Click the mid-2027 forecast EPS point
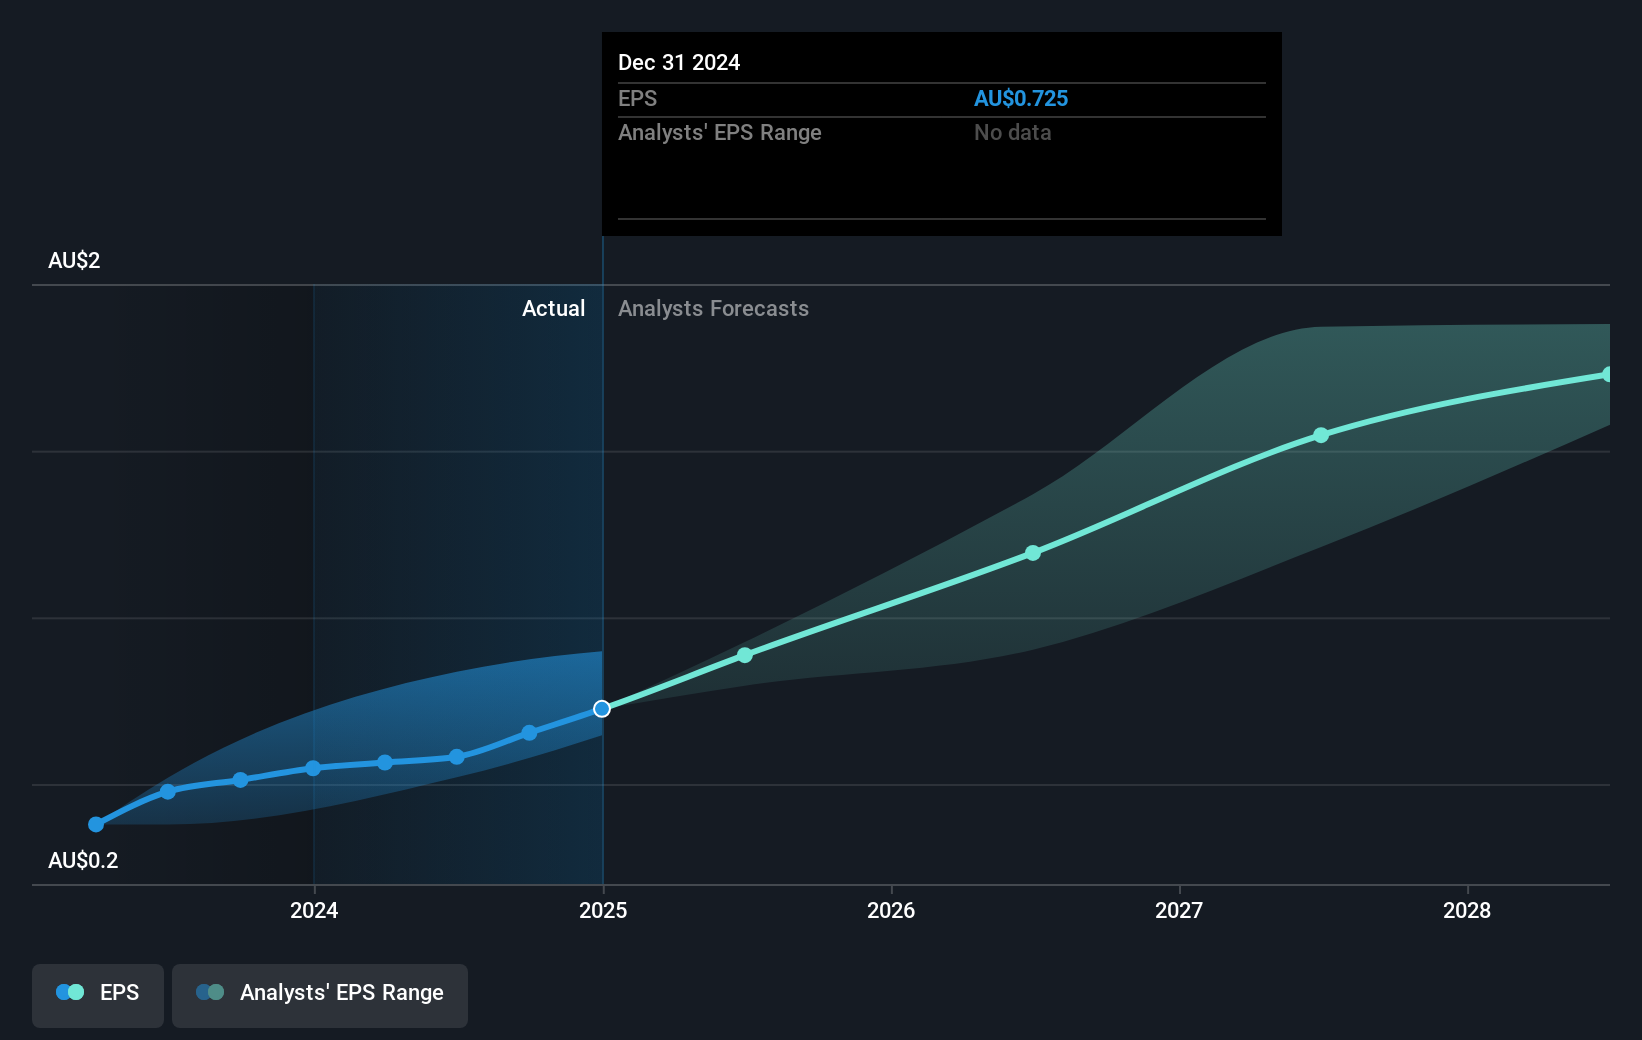The width and height of the screenshot is (1642, 1040). 1321,435
